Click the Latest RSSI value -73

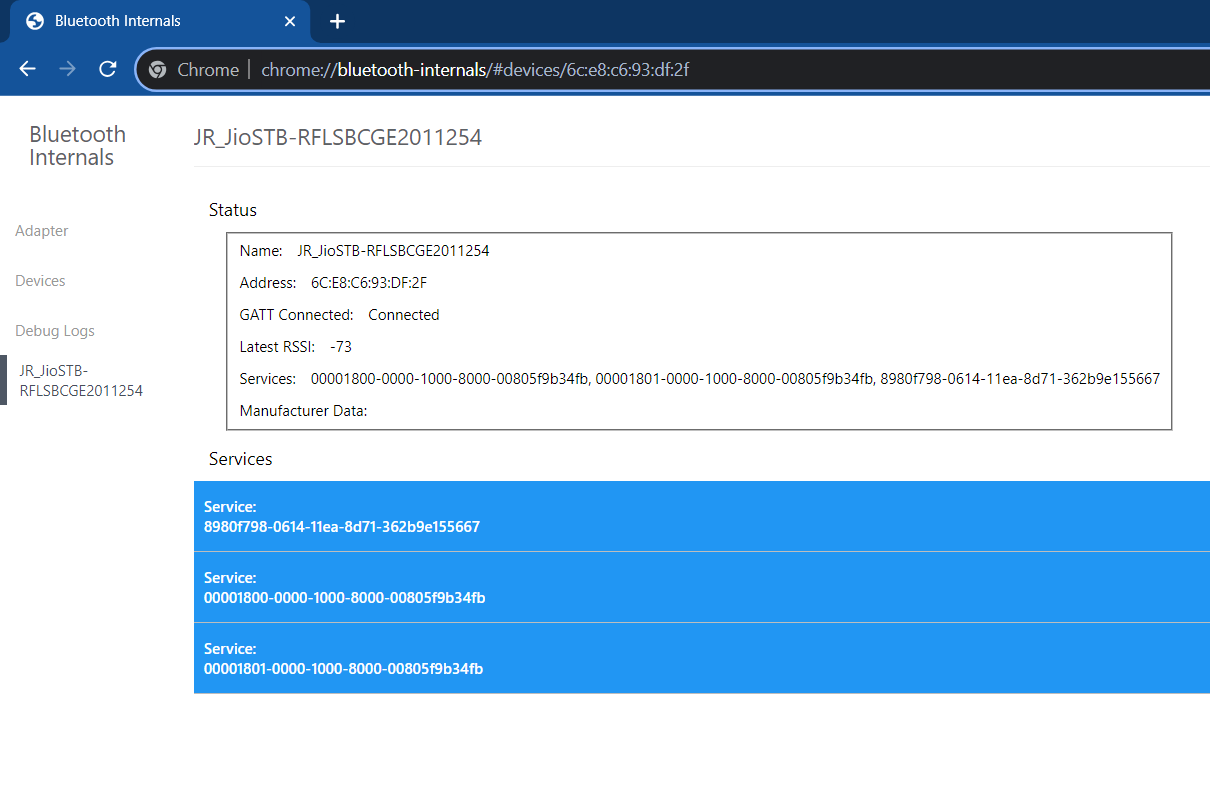[x=341, y=347]
